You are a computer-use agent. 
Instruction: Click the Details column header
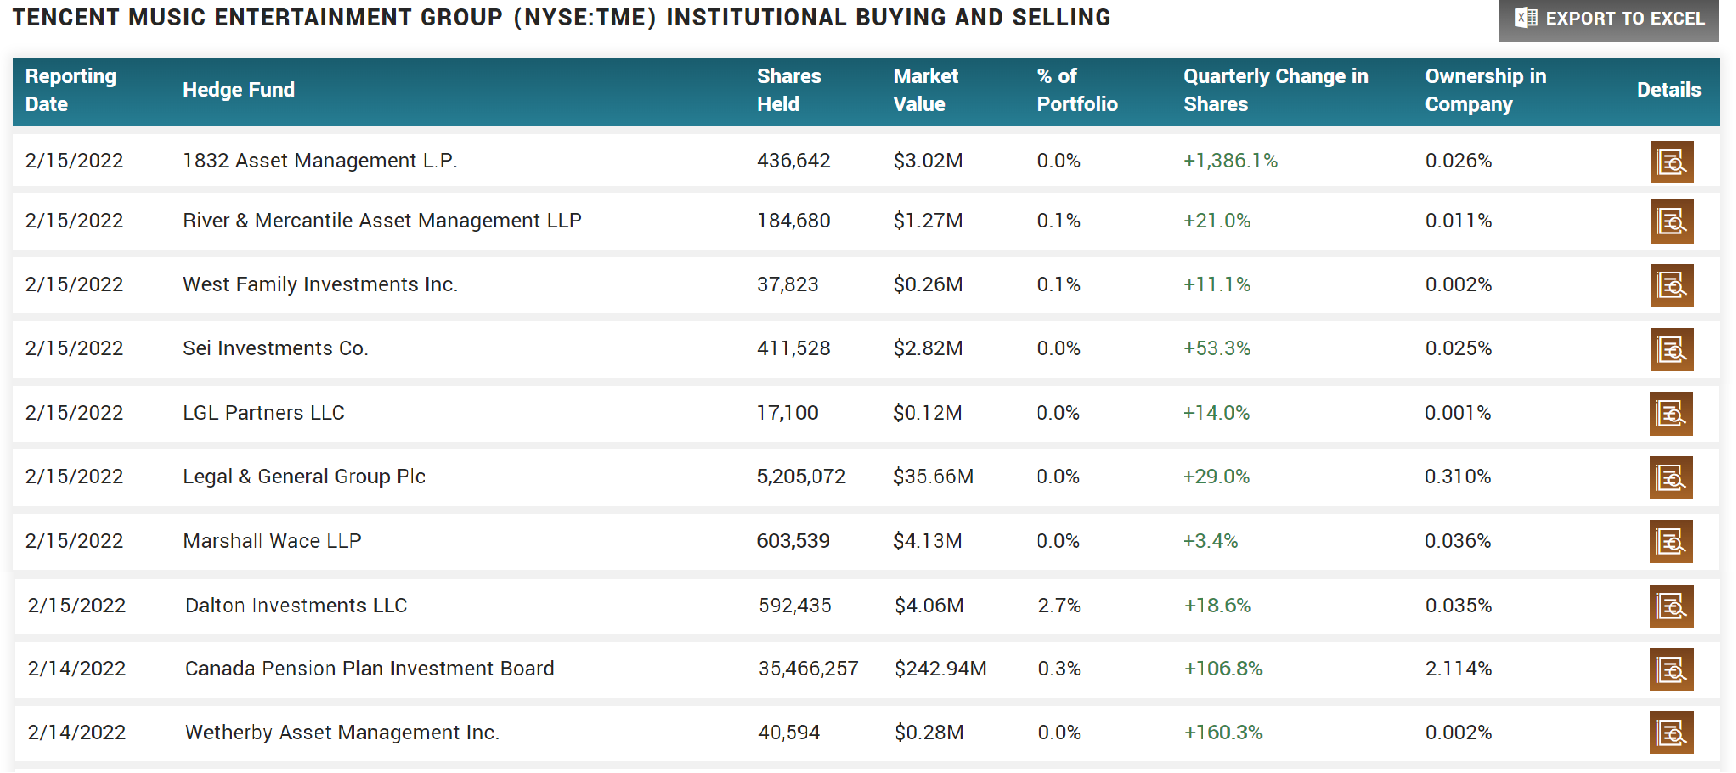coord(1669,90)
